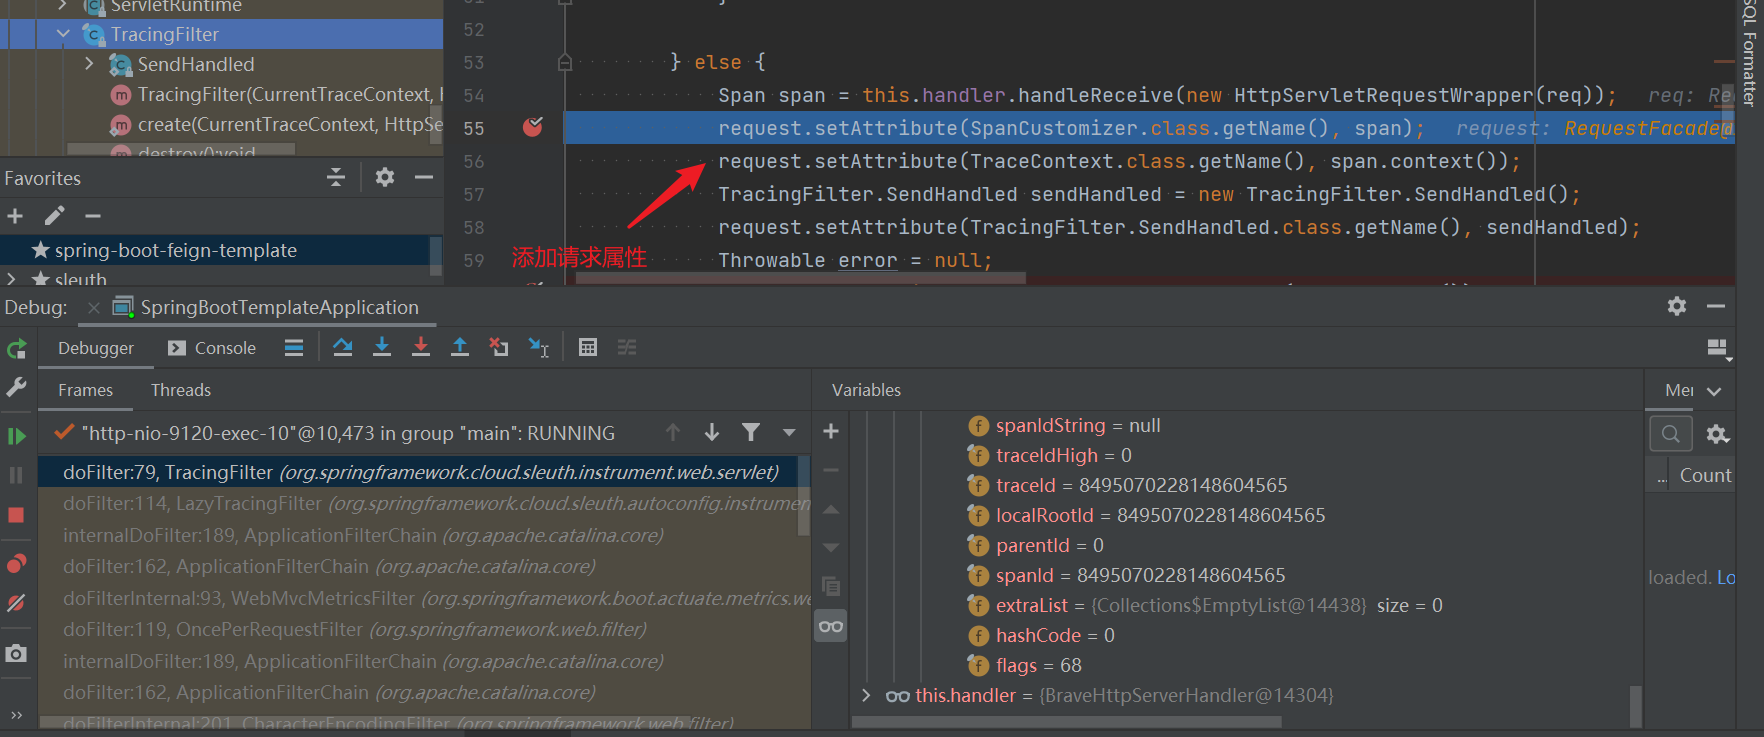Restore debugger layout icon
Screen dimensions: 1764x737
[1718, 348]
